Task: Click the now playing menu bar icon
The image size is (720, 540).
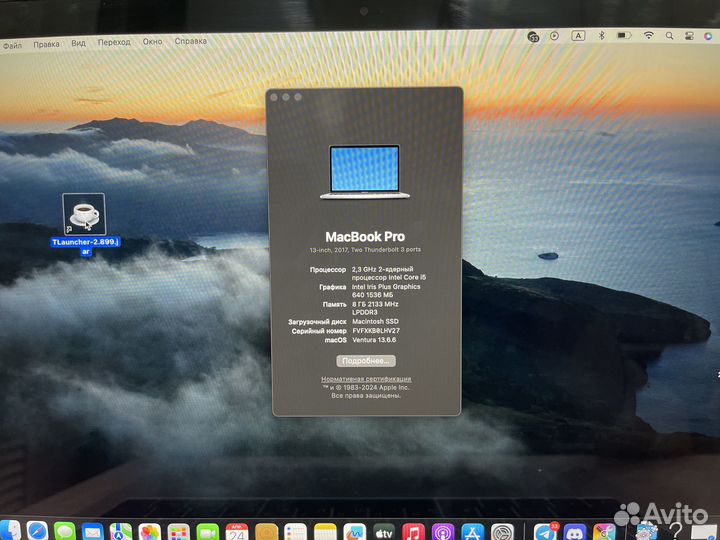Action: point(554,36)
